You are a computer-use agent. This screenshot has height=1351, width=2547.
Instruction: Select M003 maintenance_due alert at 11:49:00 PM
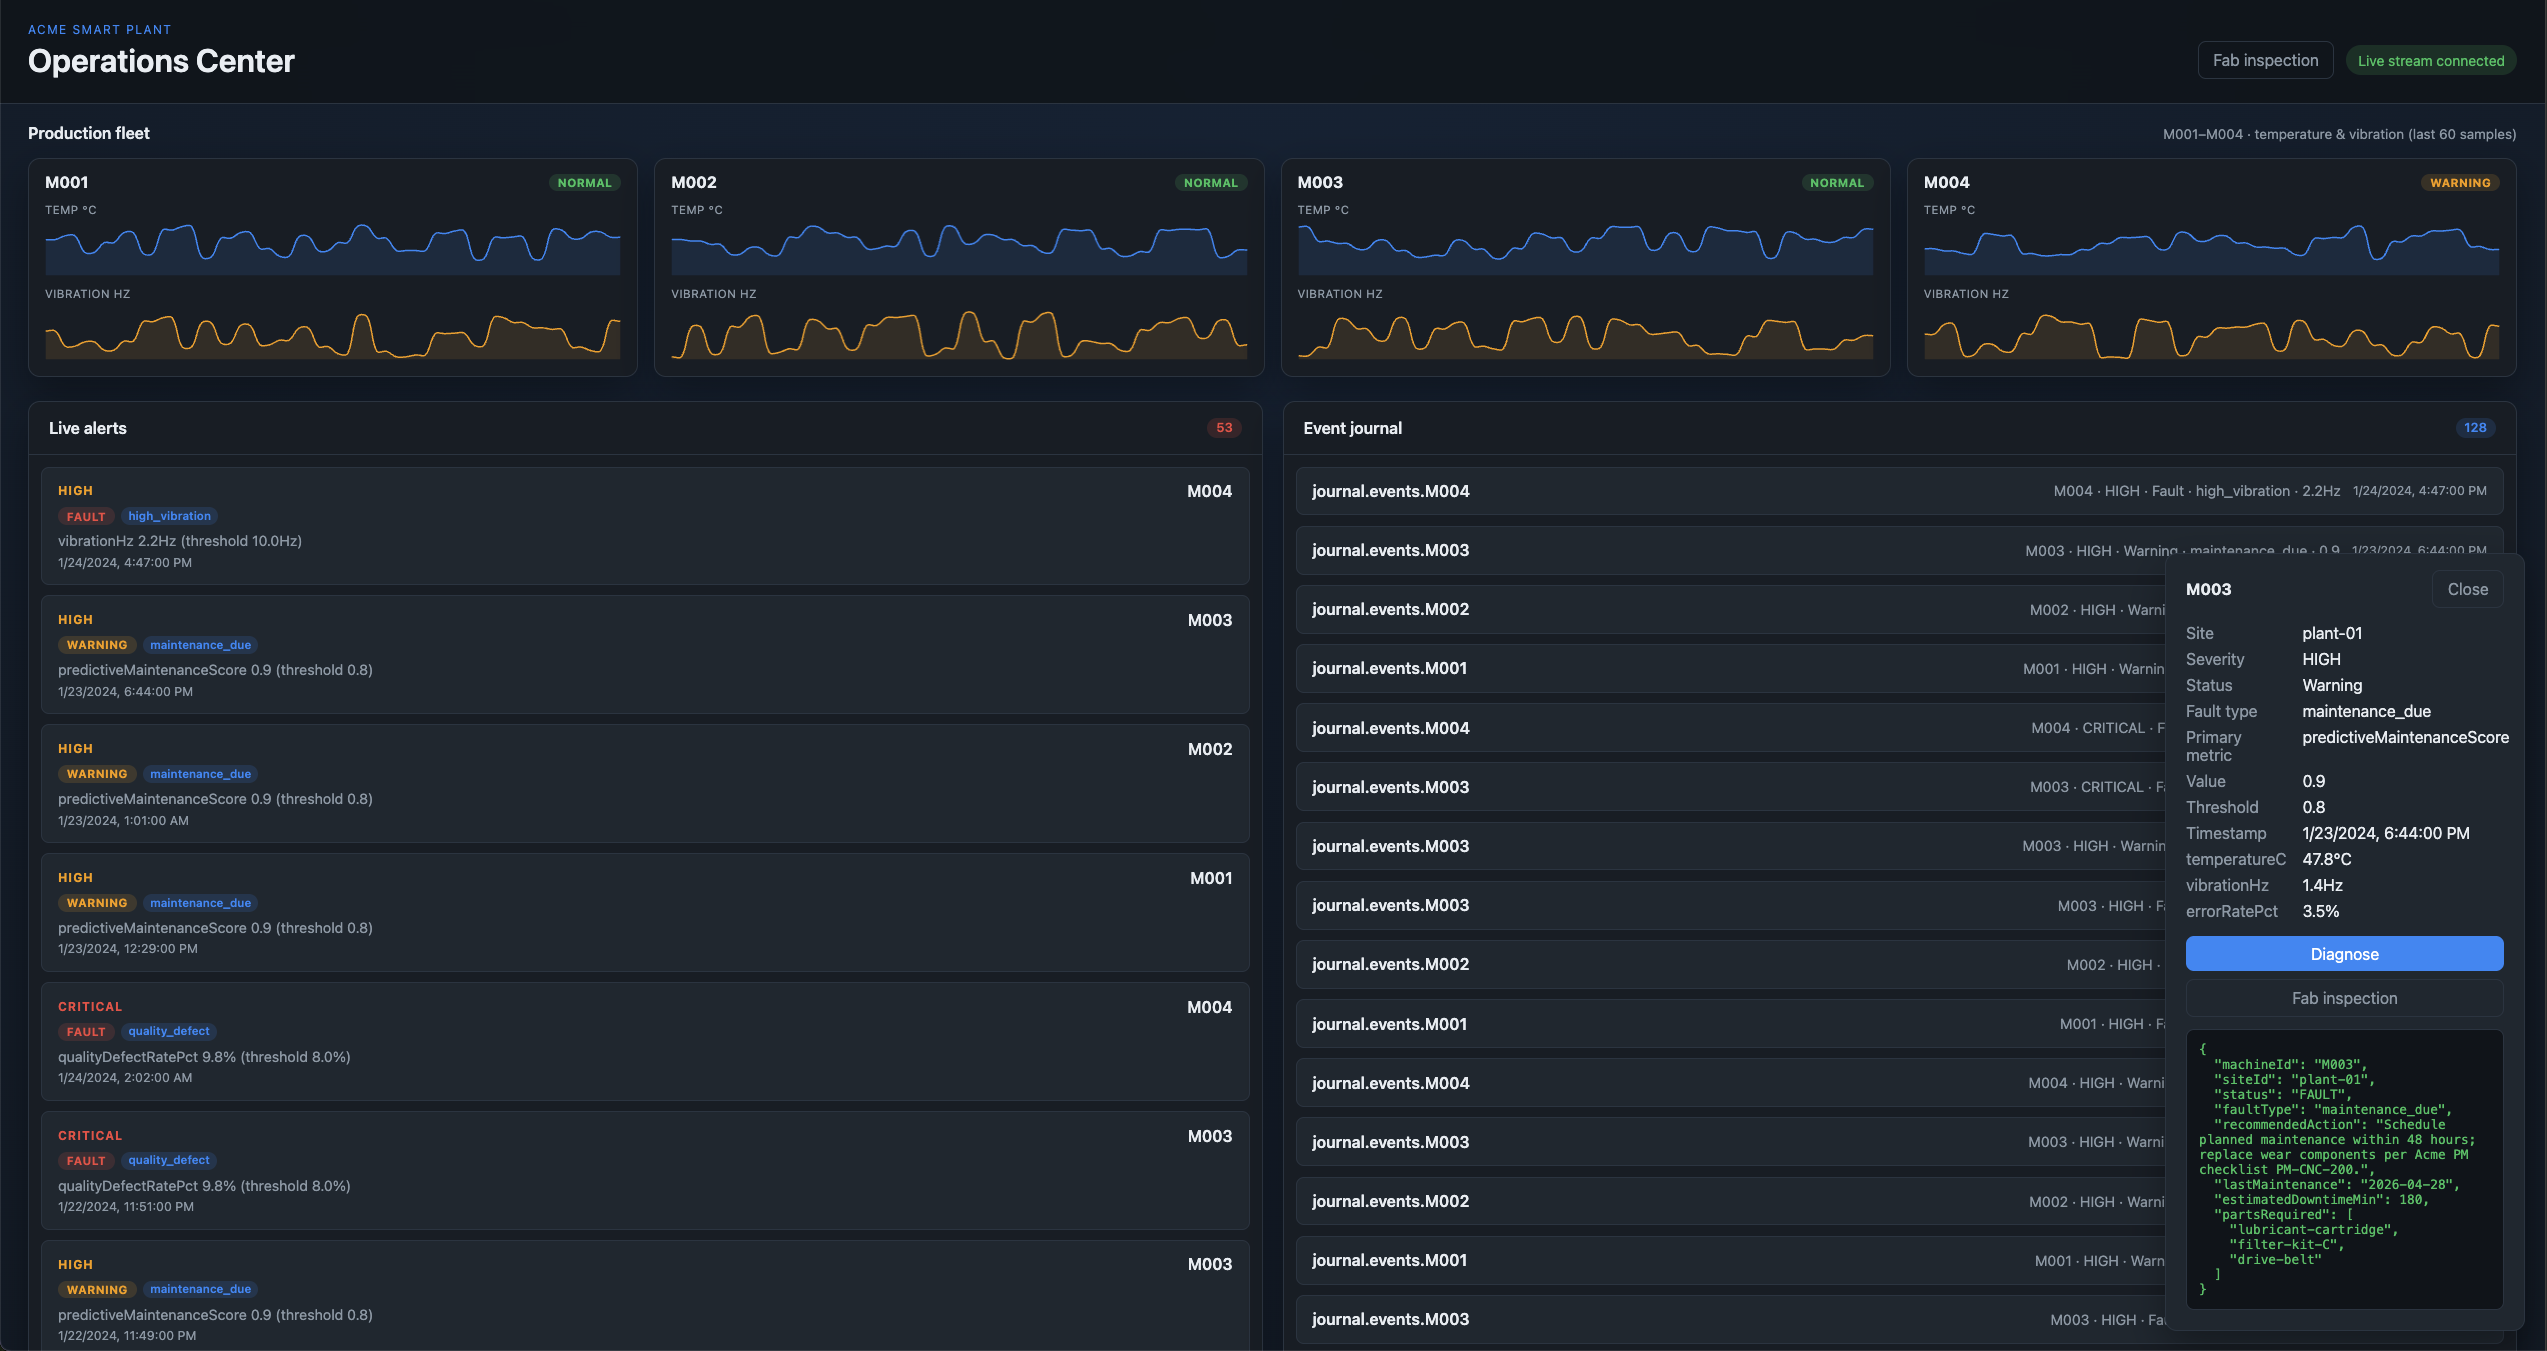tap(645, 1296)
